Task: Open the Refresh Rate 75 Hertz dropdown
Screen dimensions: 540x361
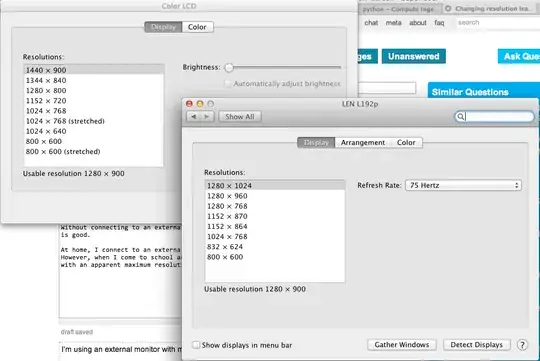Action: (x=463, y=185)
